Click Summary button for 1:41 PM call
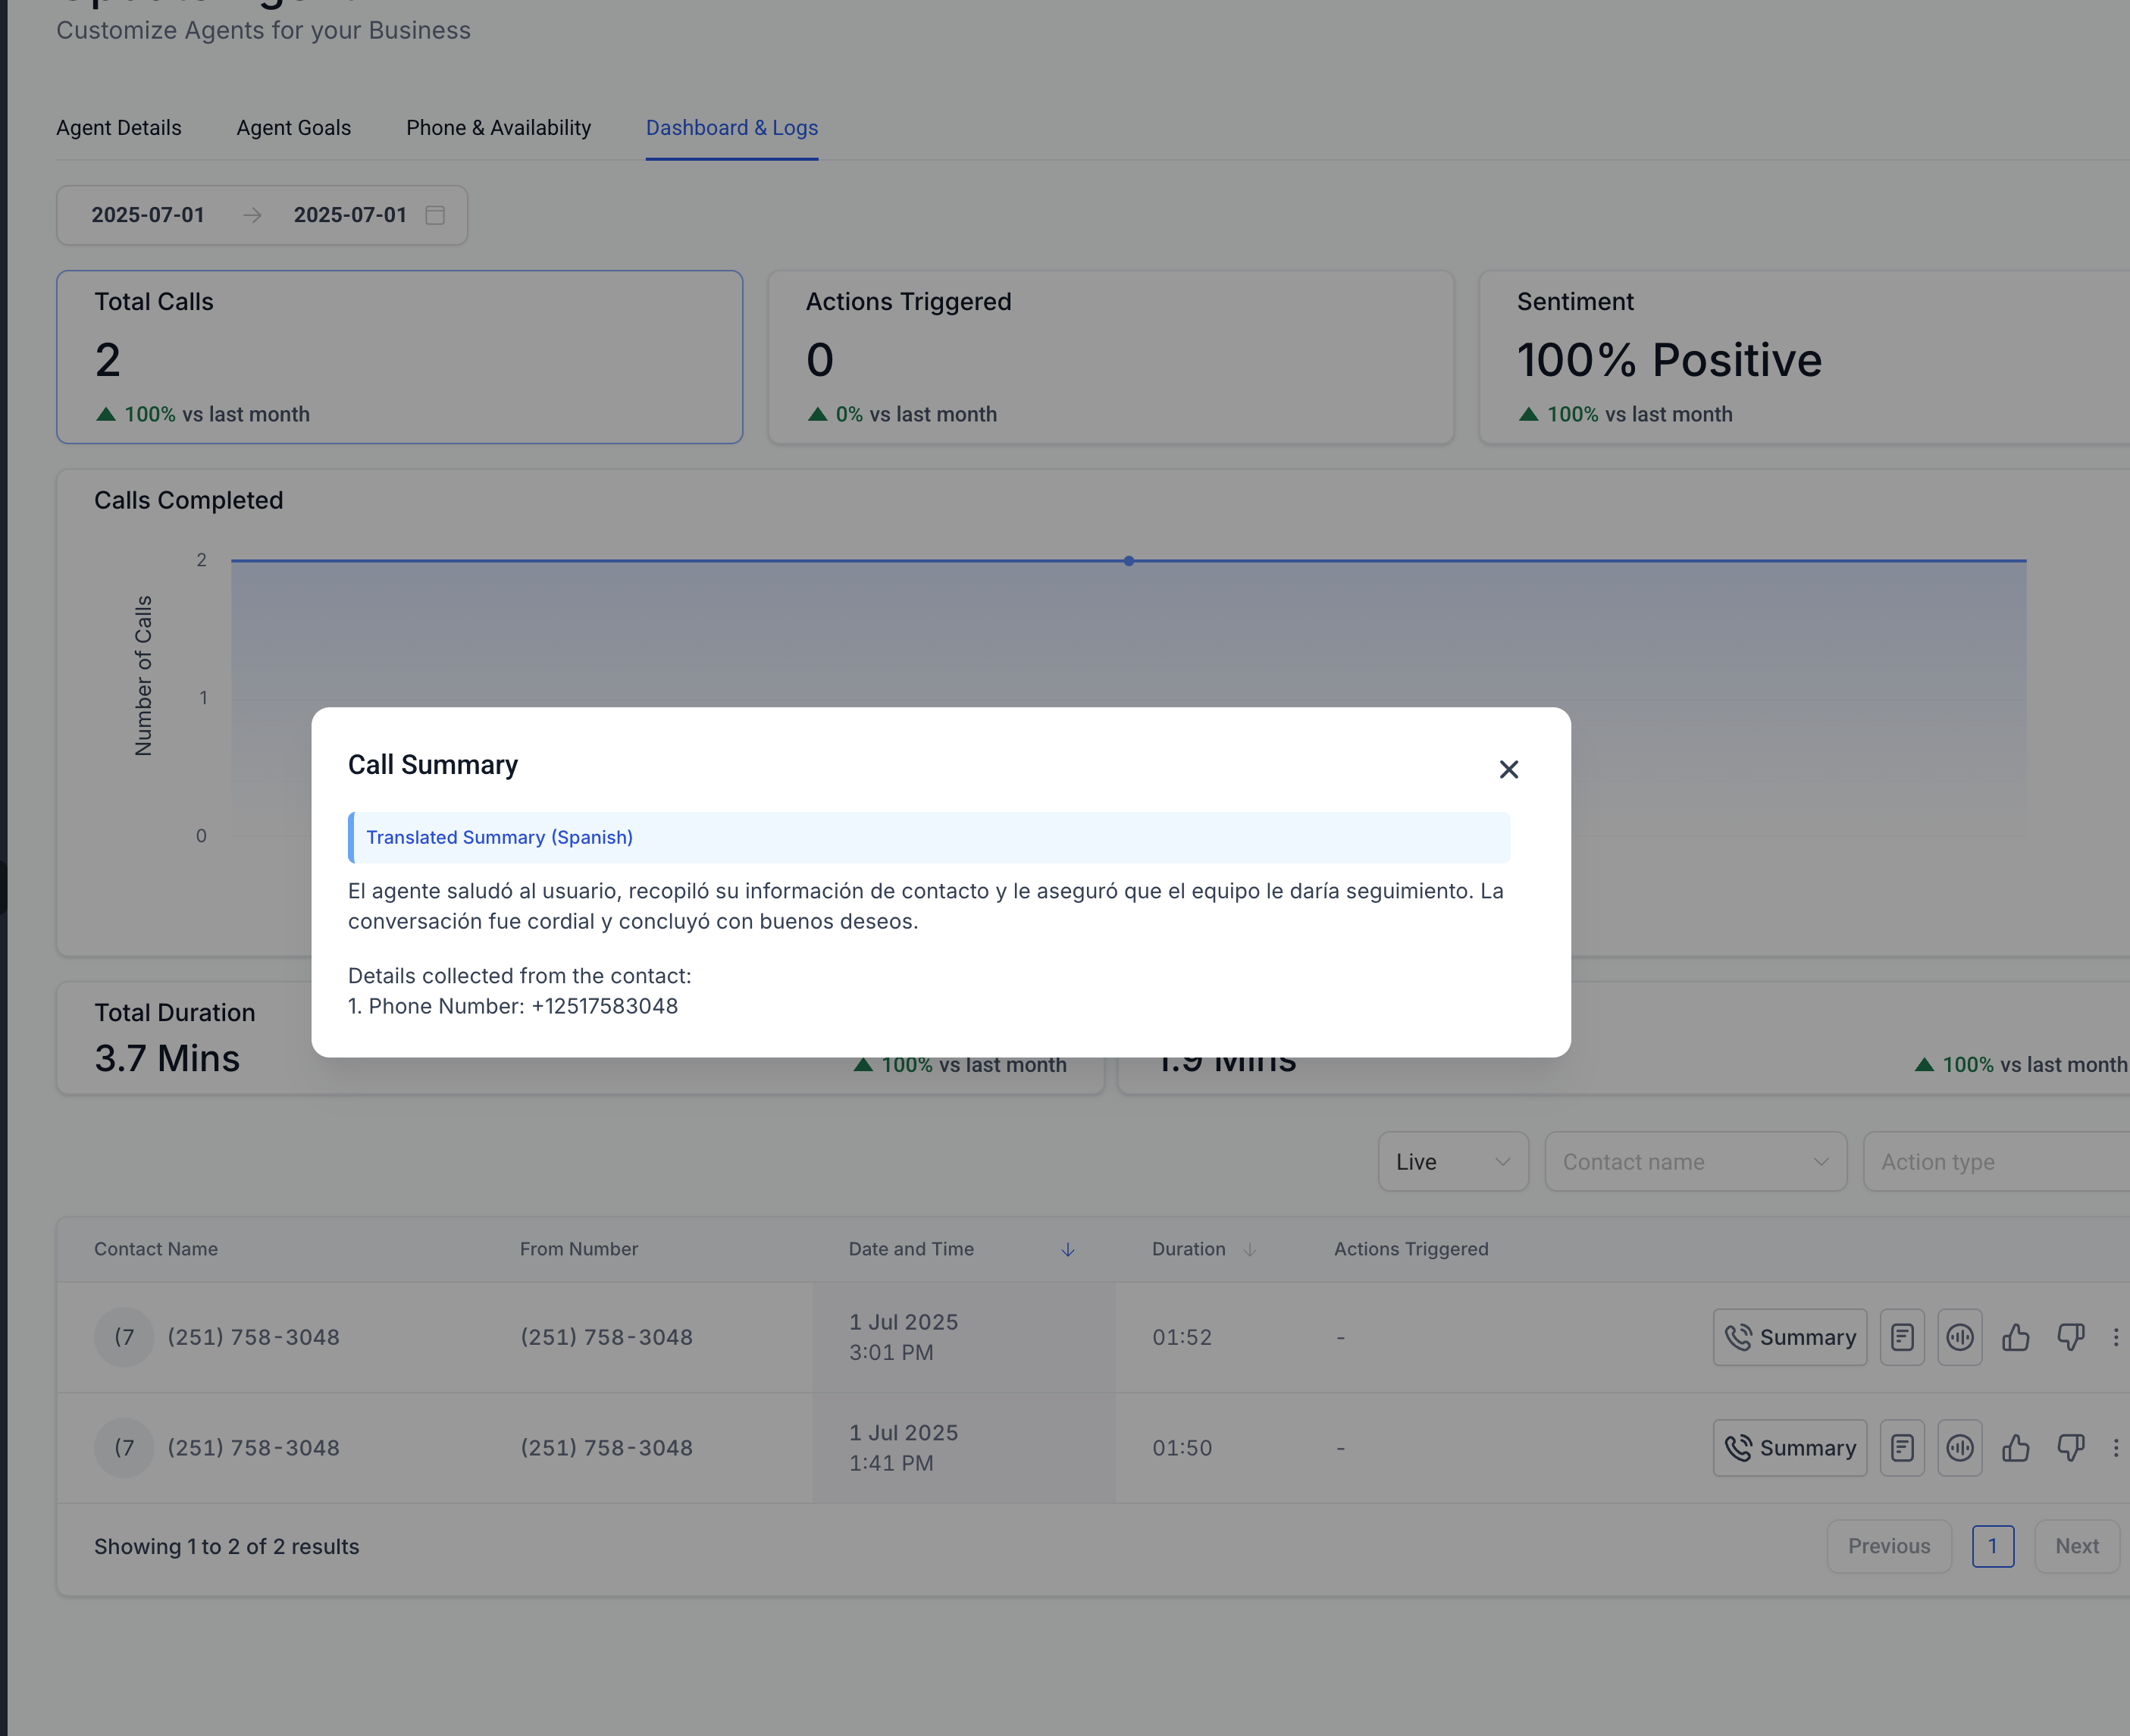The image size is (2130, 1736). click(x=1789, y=1447)
